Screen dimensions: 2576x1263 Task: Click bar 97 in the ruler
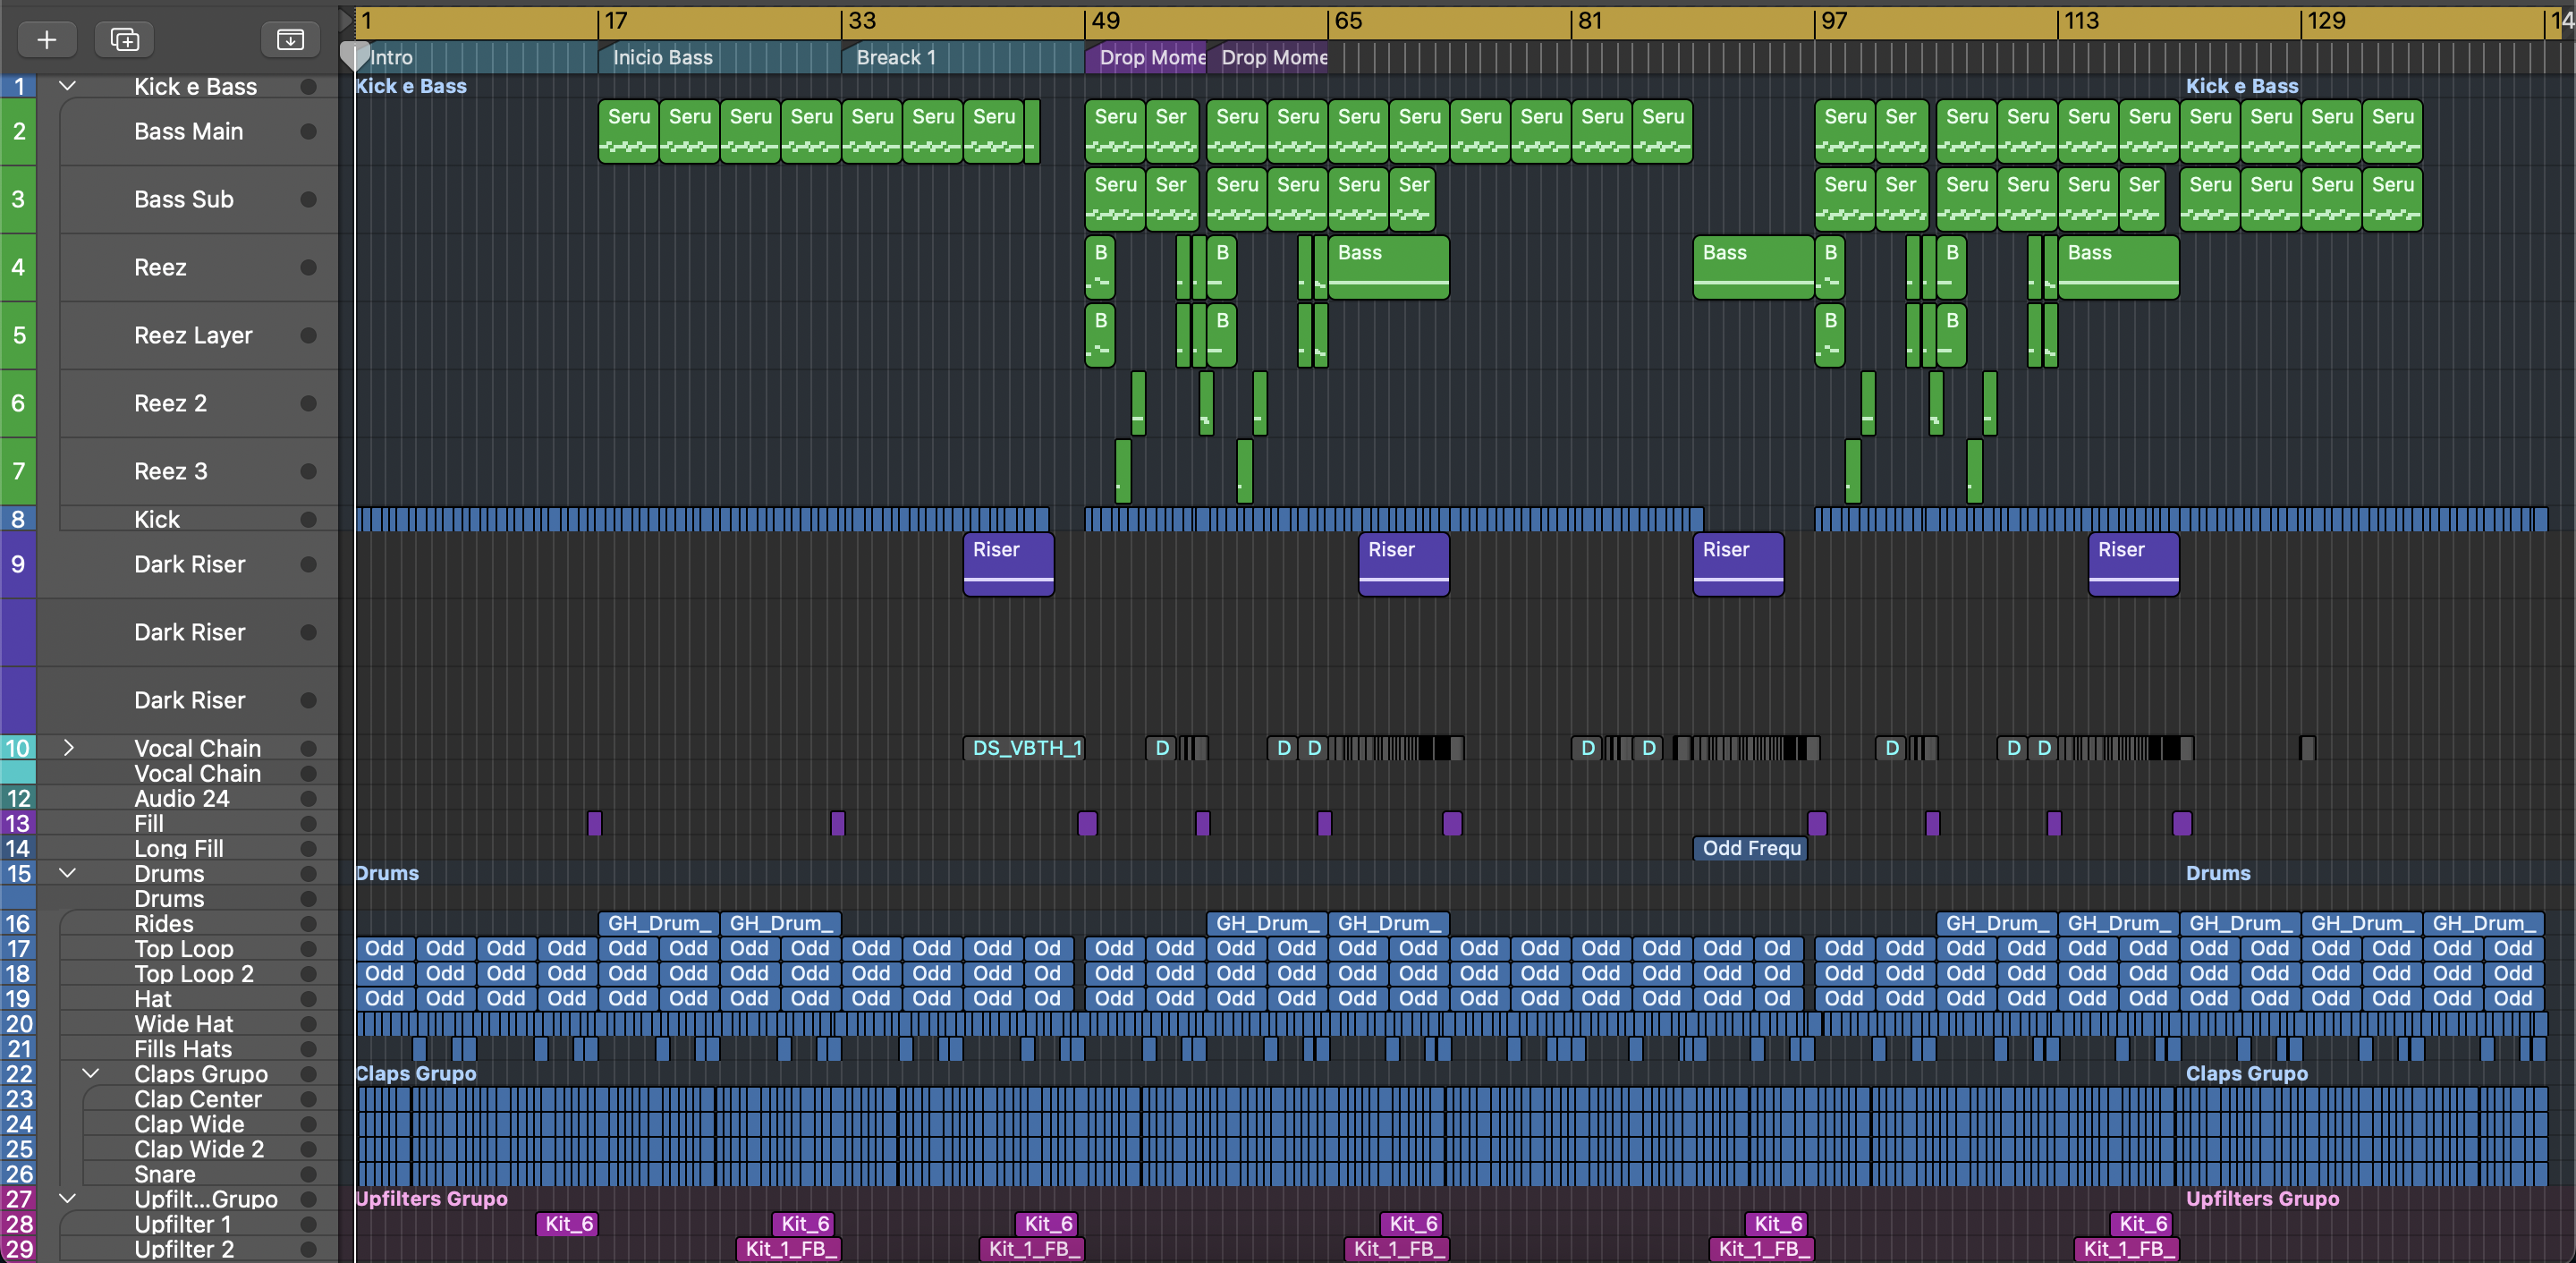[1834, 21]
